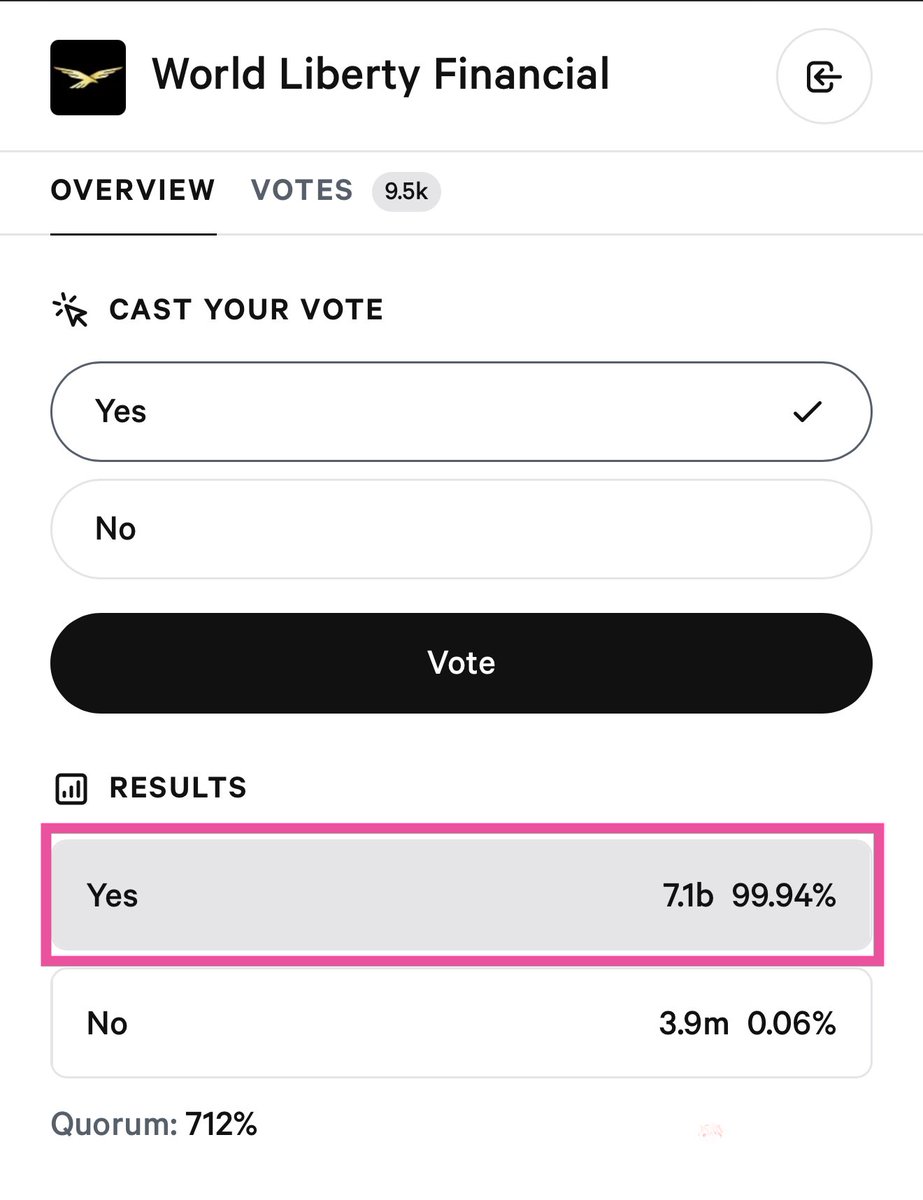Click the RESULTS section heading
The width and height of the screenshot is (923, 1200).
(x=178, y=788)
